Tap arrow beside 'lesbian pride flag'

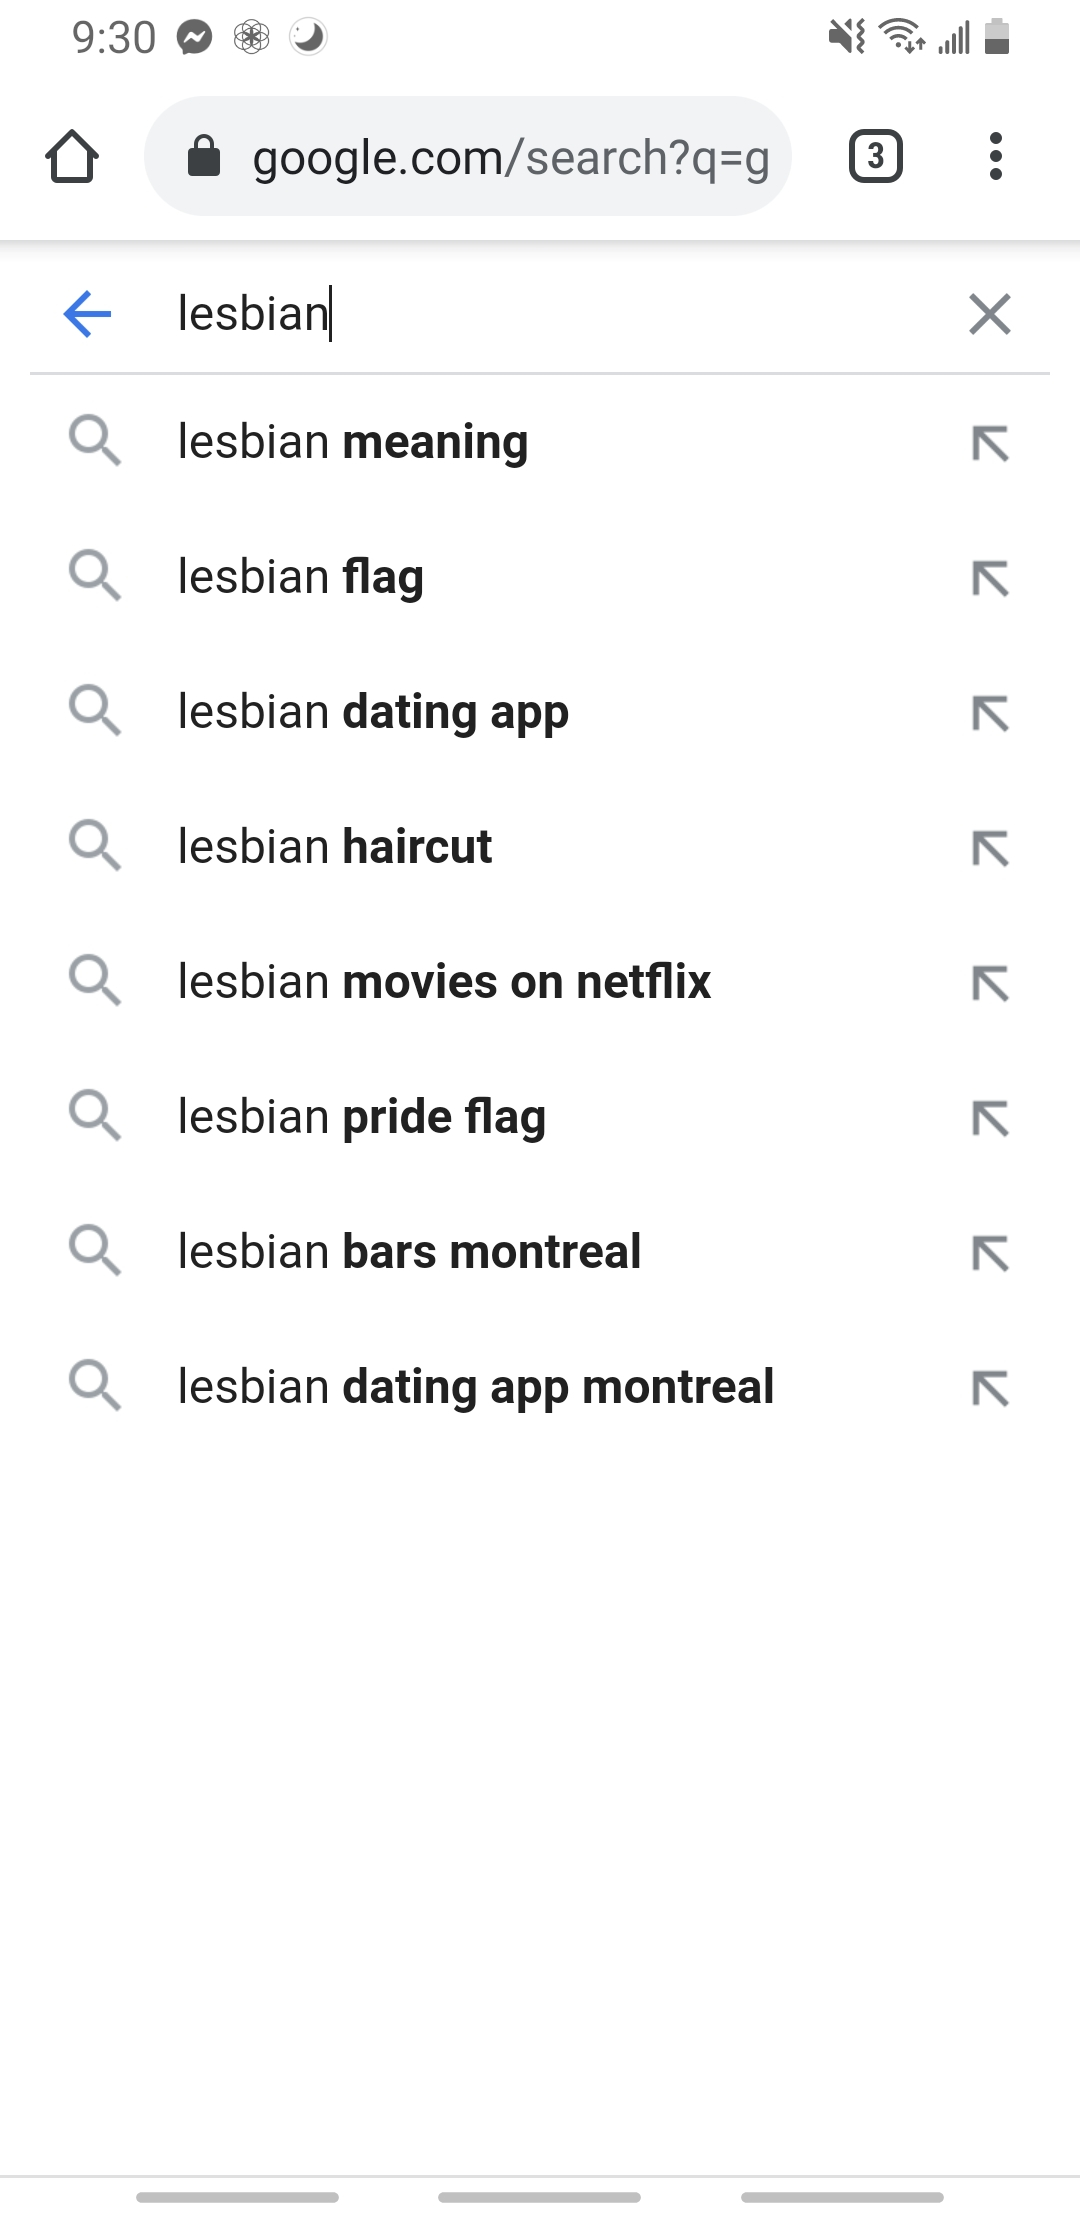point(990,1118)
